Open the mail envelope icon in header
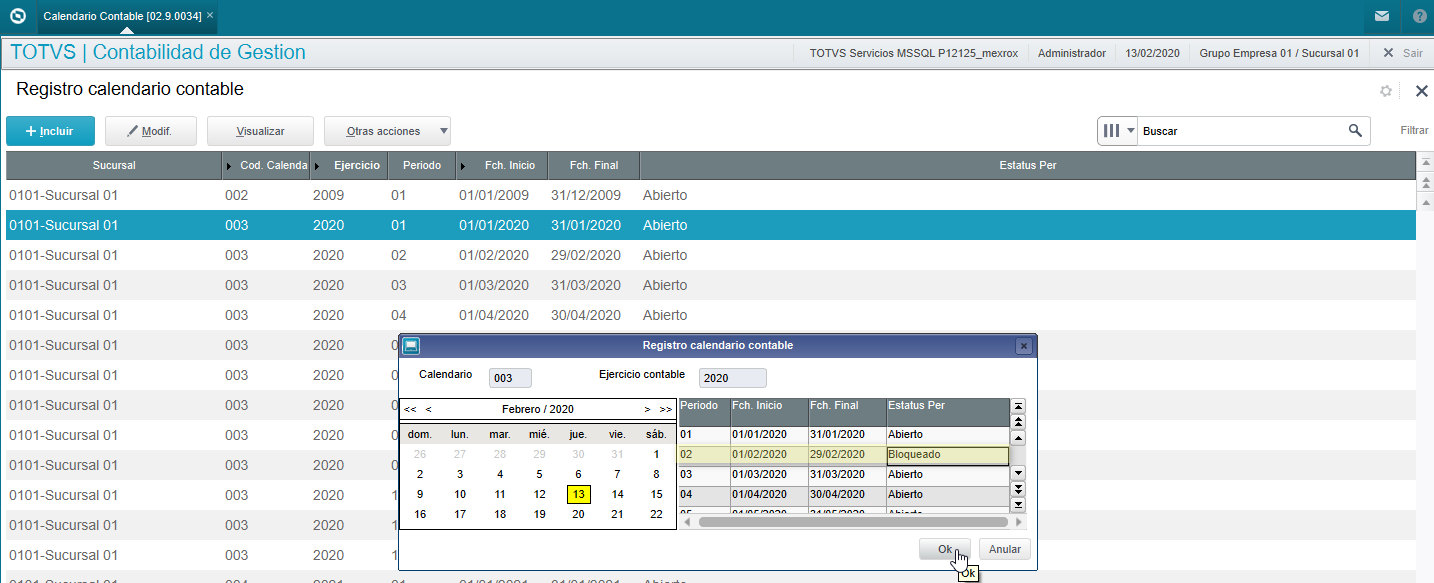Screen dimensions: 1434x583 click(1381, 16)
